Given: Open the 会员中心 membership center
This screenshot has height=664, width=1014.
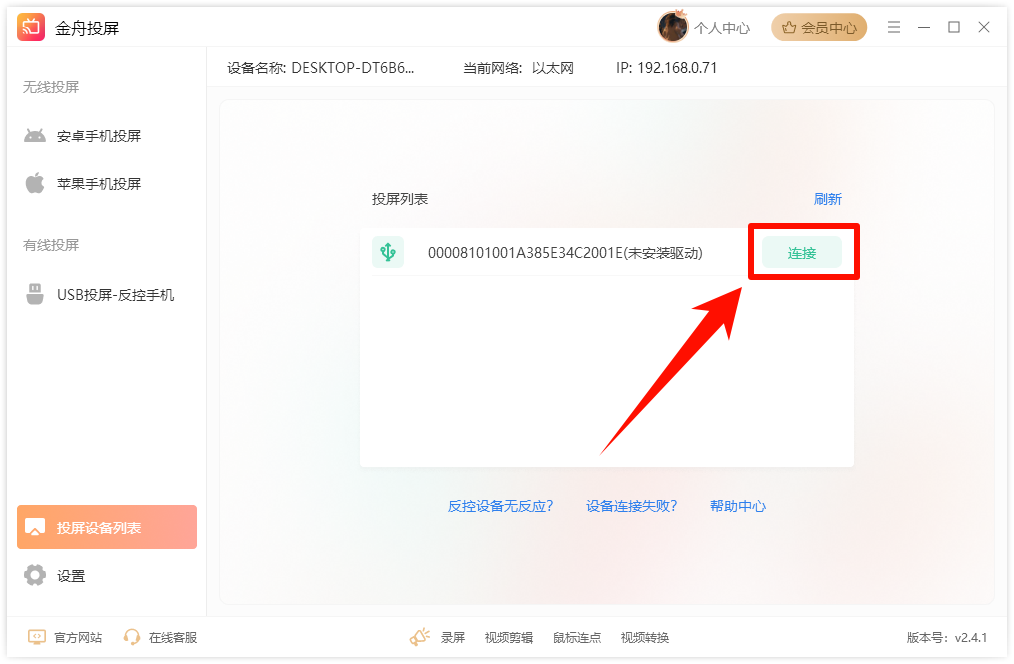Looking at the screenshot, I should tap(819, 28).
